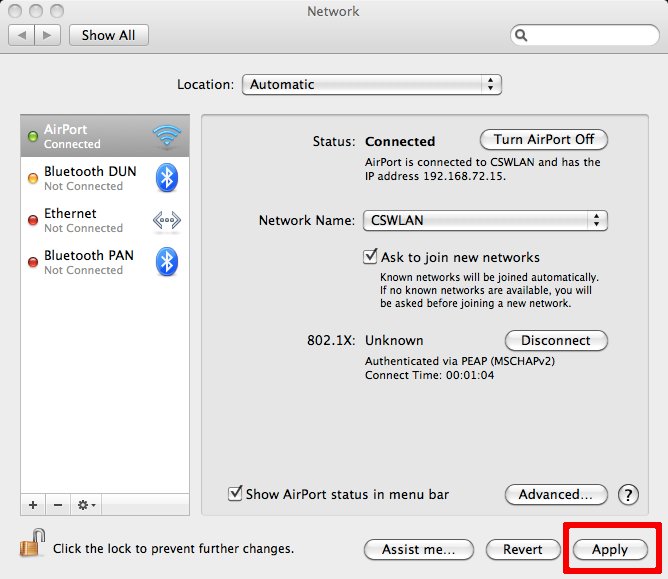The image size is (668, 579).
Task: Open the help question mark button
Action: point(628,495)
